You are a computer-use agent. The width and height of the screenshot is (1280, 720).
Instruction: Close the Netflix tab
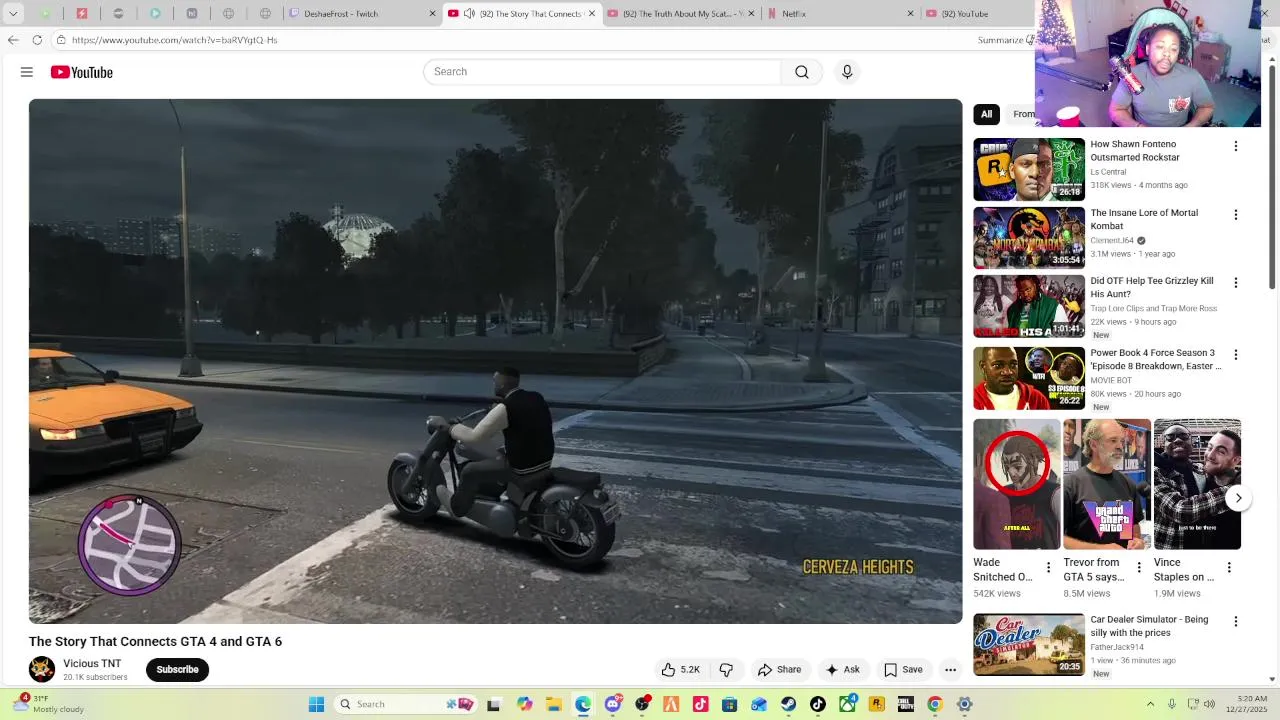910,14
